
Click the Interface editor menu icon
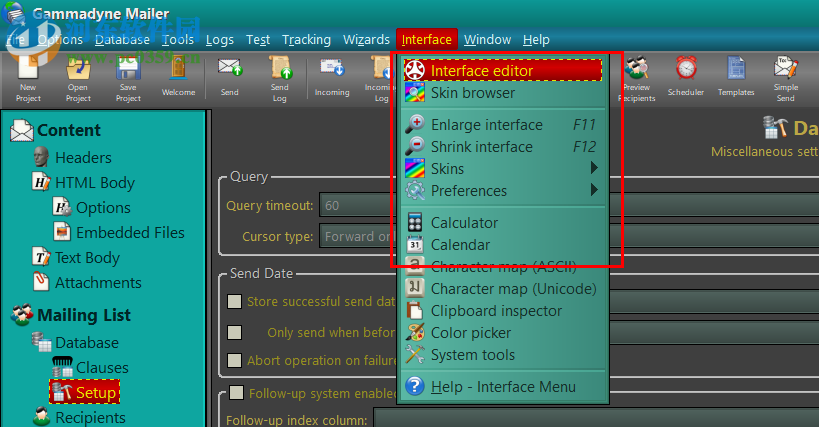coord(415,70)
